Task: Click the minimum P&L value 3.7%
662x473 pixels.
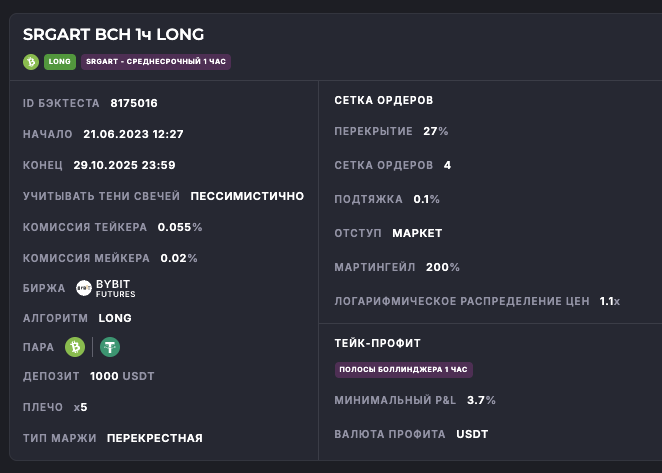Action: click(x=481, y=400)
